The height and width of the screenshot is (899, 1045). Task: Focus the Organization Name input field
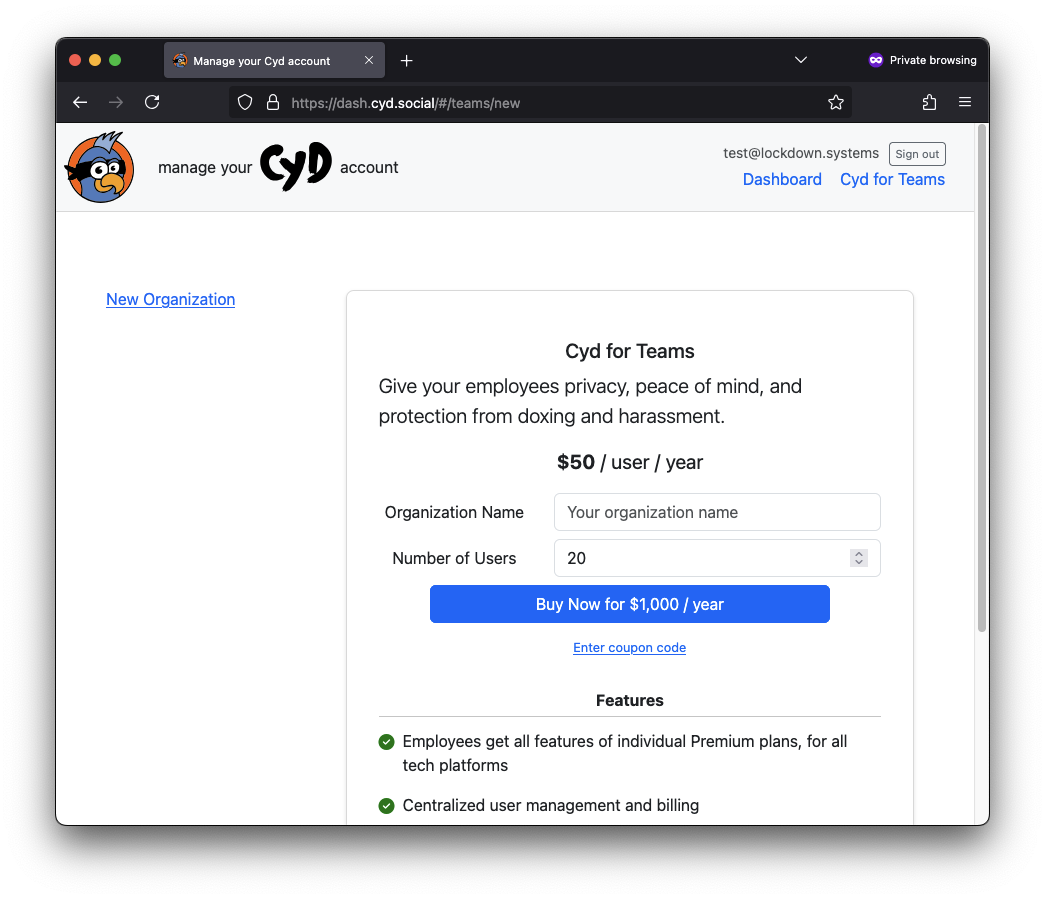click(716, 512)
